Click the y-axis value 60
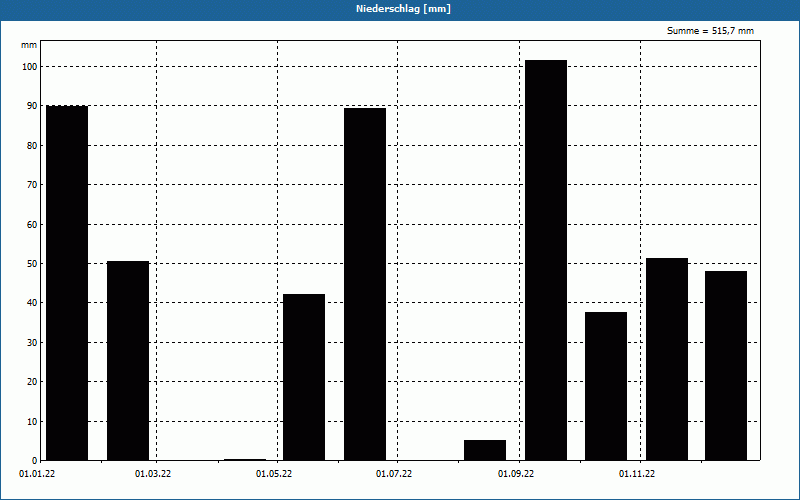This screenshot has width=800, height=500. point(33,224)
